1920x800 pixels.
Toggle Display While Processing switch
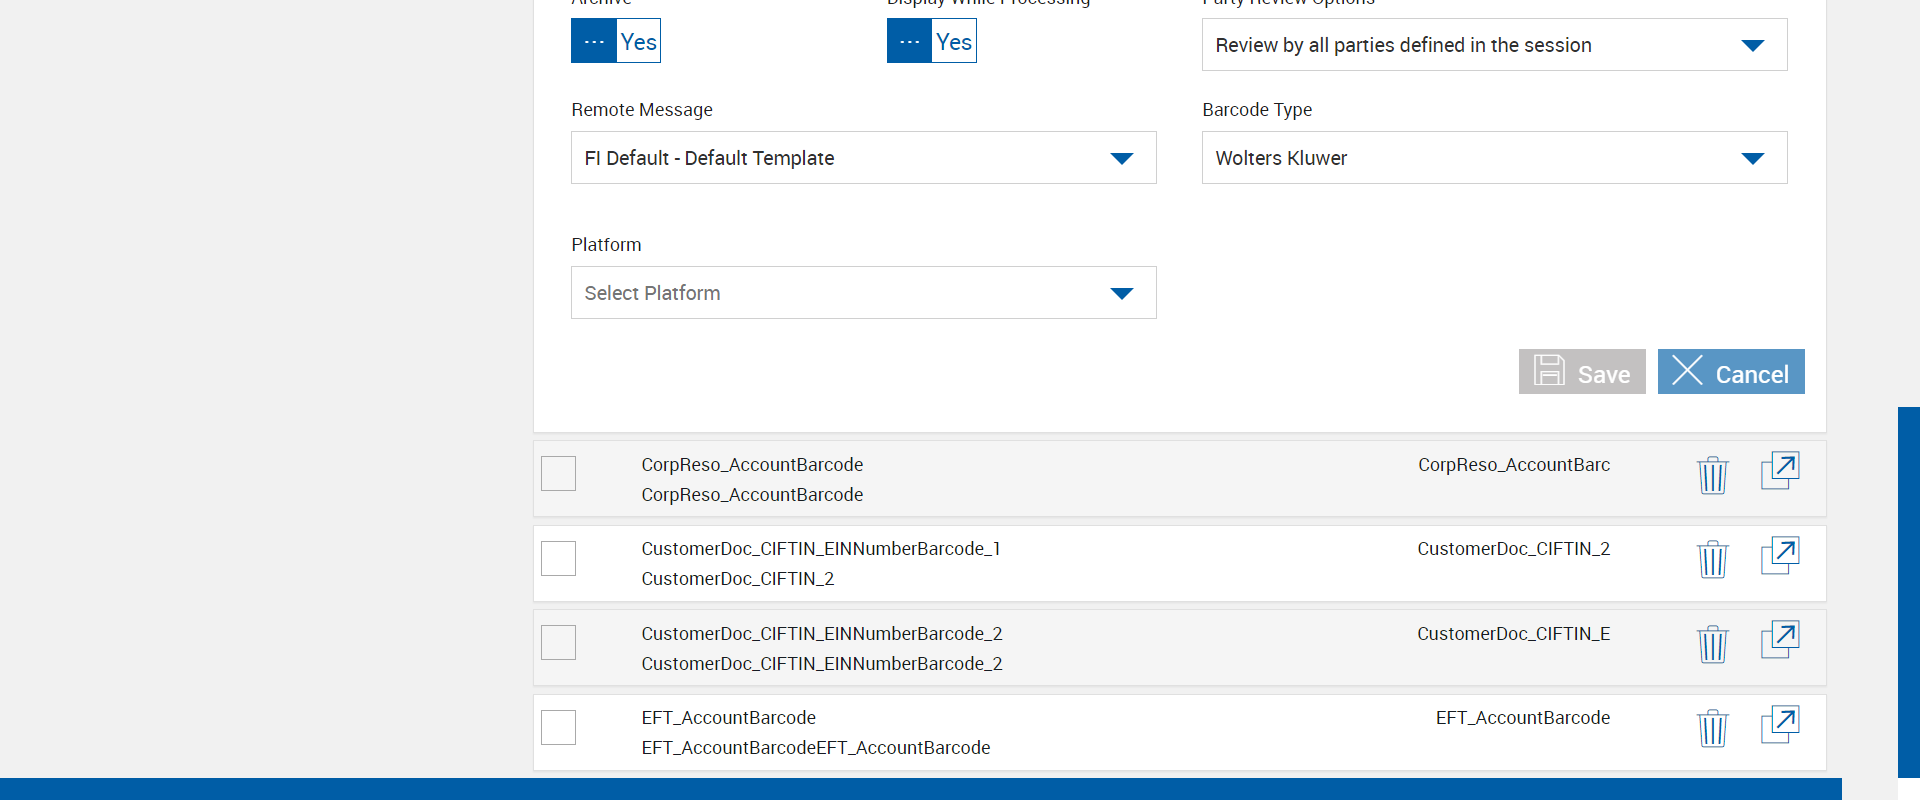[931, 41]
